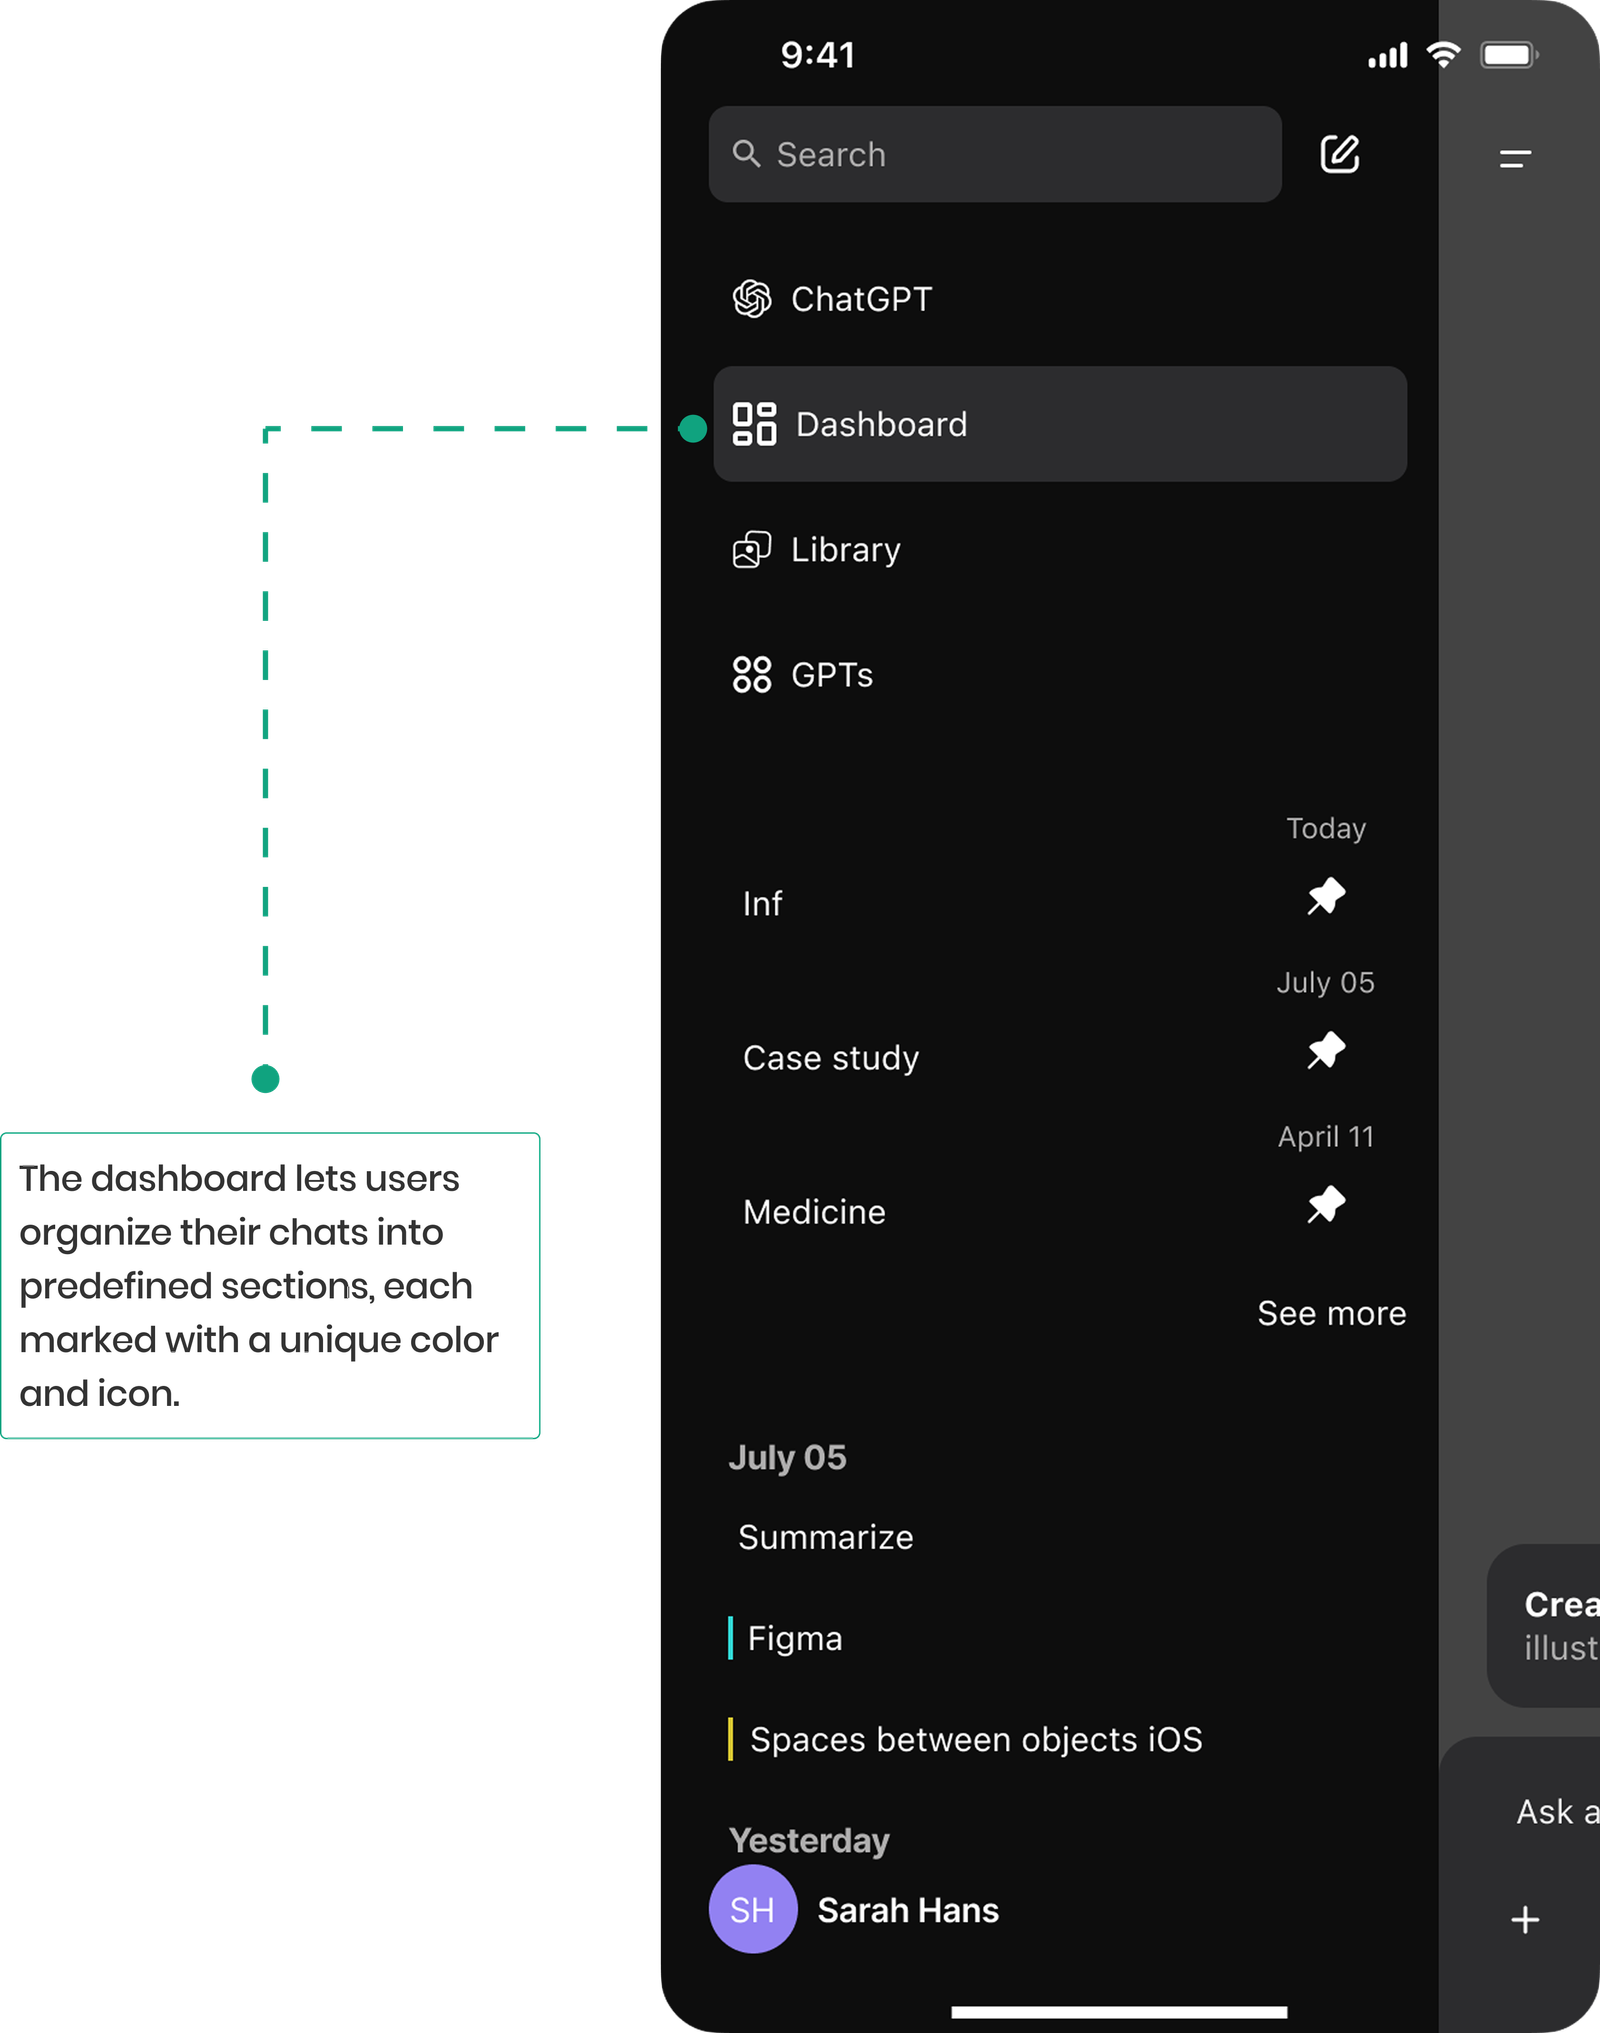Toggle pin on Medicine chat
The image size is (1600, 2033).
click(1326, 1205)
